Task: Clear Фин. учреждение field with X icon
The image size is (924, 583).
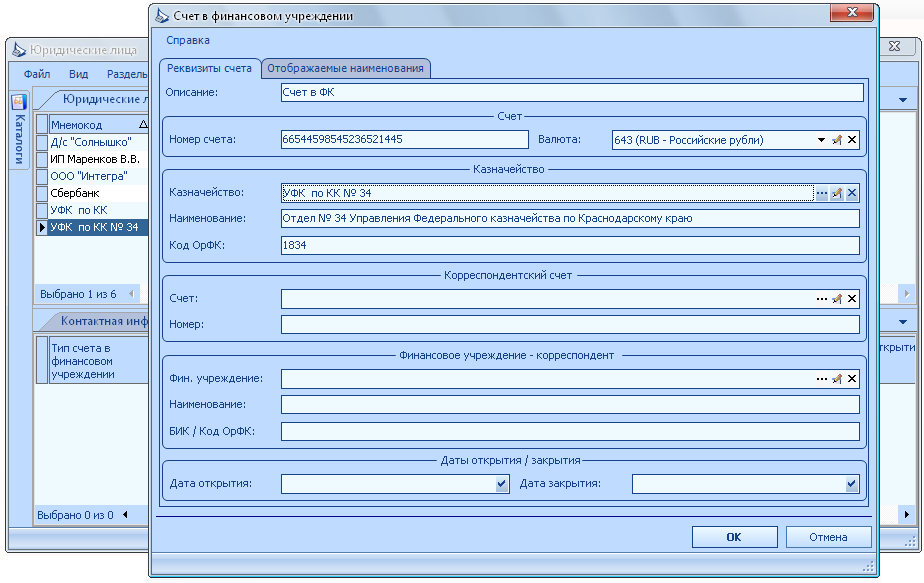Action: pyautogui.click(x=852, y=378)
